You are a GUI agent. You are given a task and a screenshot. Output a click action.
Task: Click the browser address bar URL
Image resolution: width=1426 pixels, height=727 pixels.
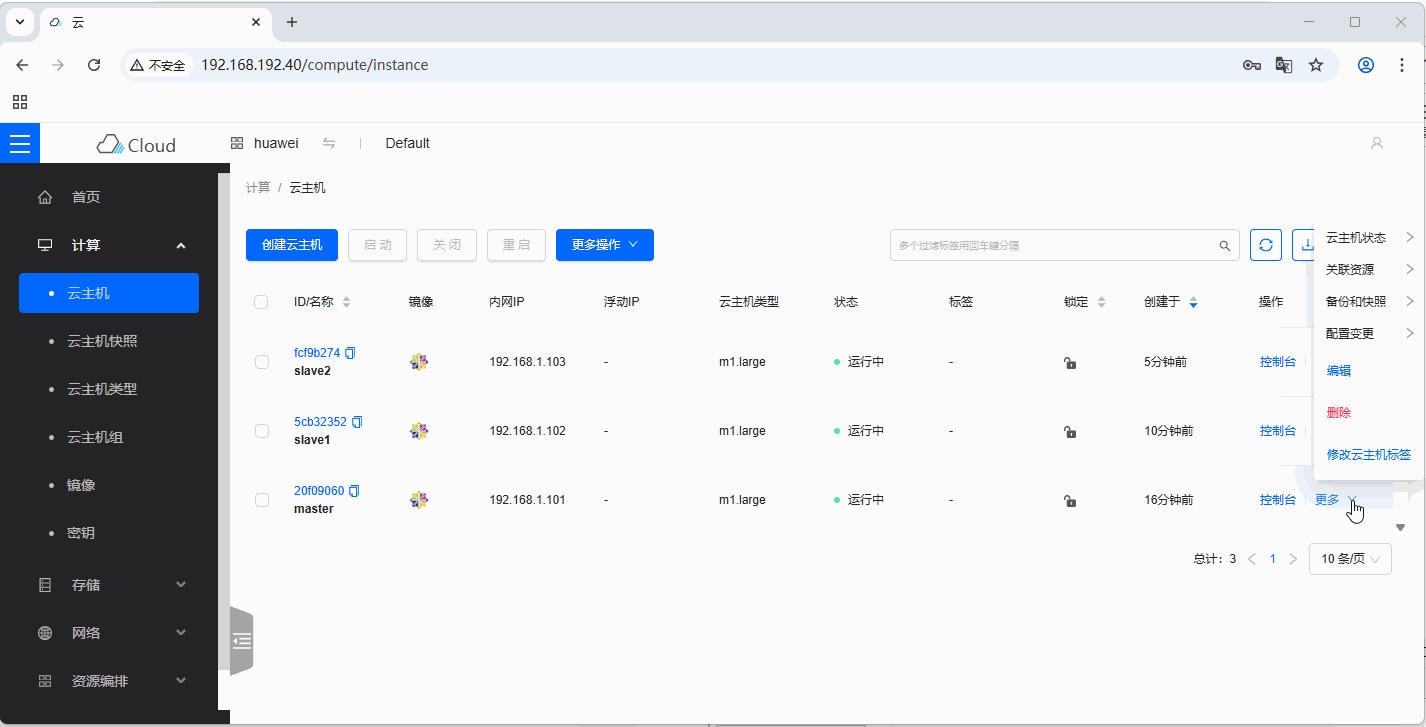(315, 65)
